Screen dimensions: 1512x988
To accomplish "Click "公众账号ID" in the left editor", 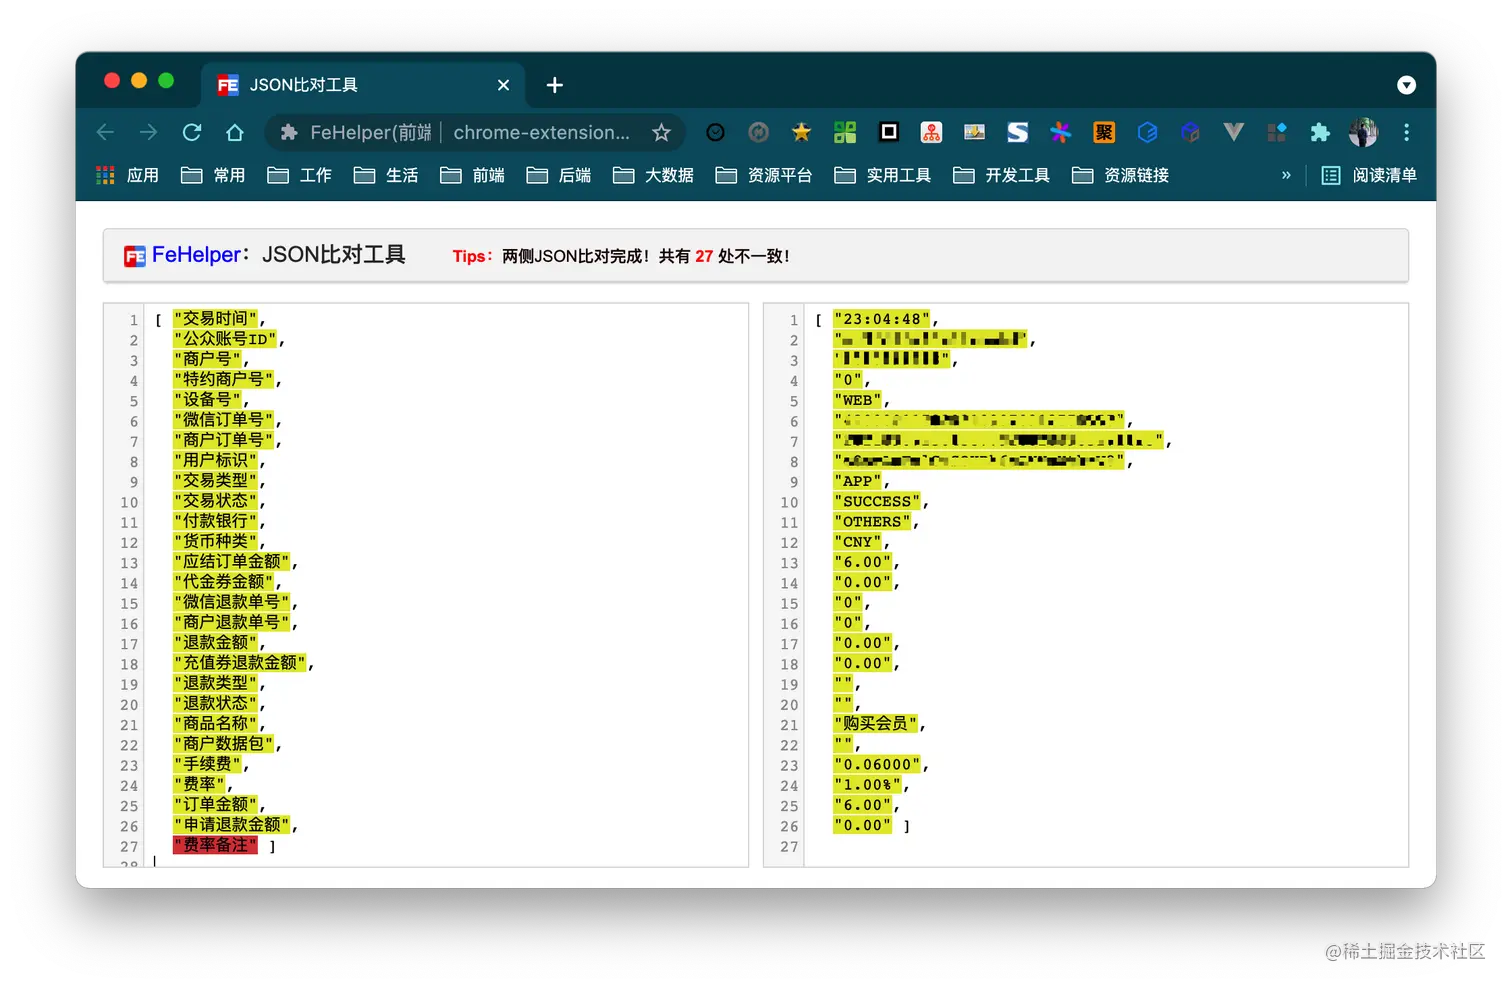I will coord(225,339).
